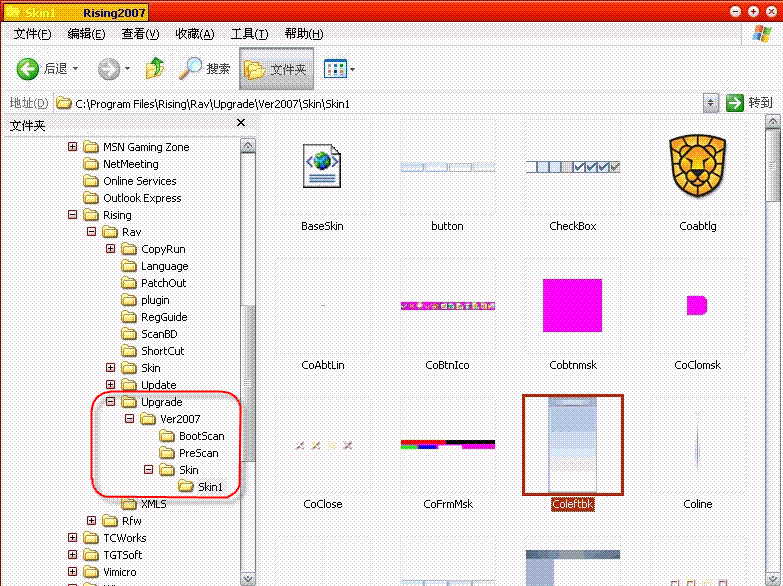Viewport: 783px width, 586px height.
Task: Expand the MSN Gaming Zone folder
Action: (x=72, y=146)
